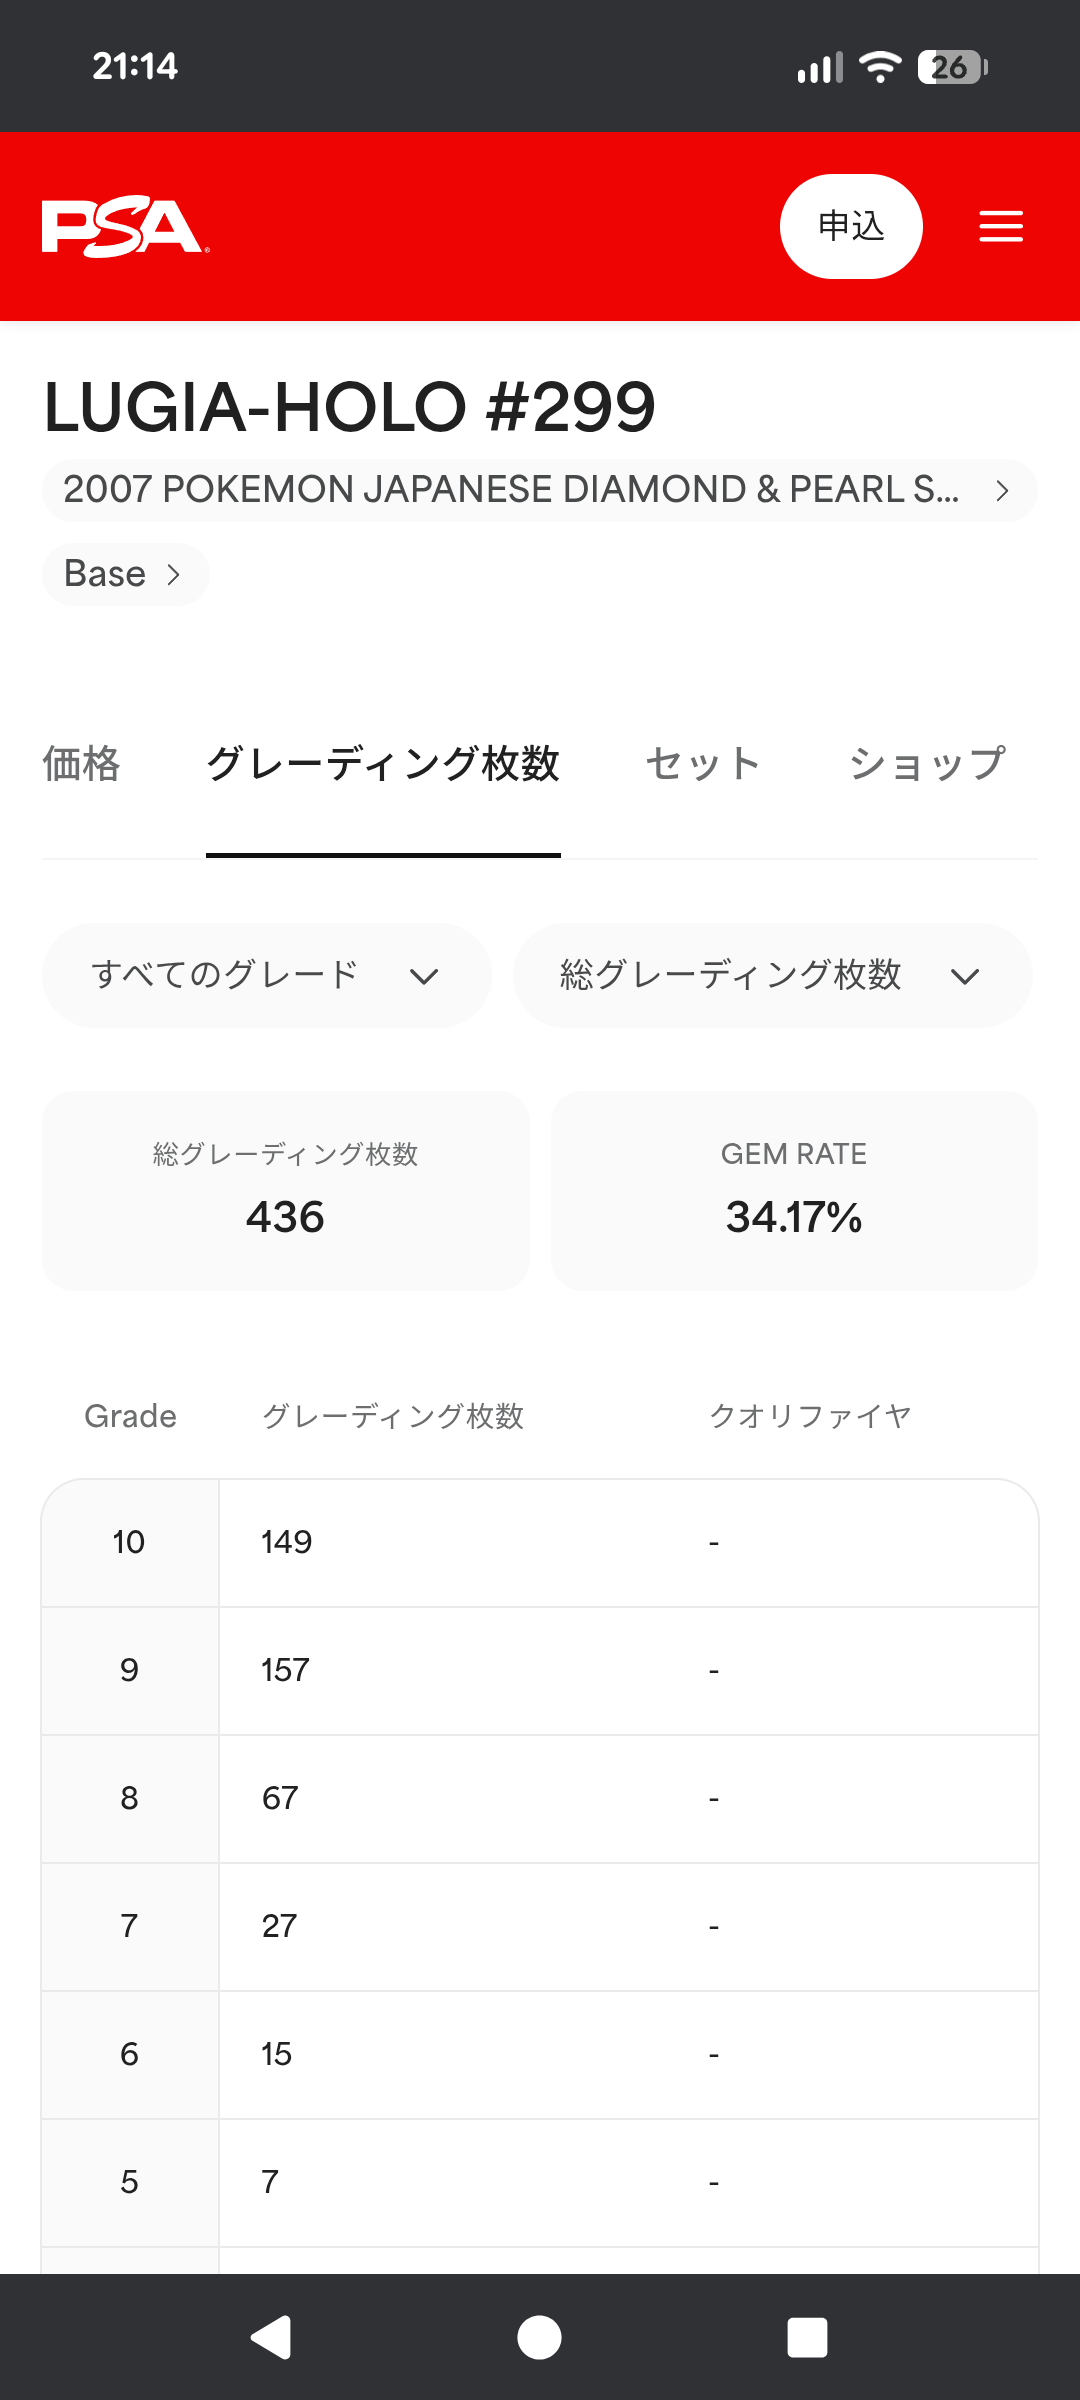Tap the GEM RATE 34.17% card

tap(794, 1190)
